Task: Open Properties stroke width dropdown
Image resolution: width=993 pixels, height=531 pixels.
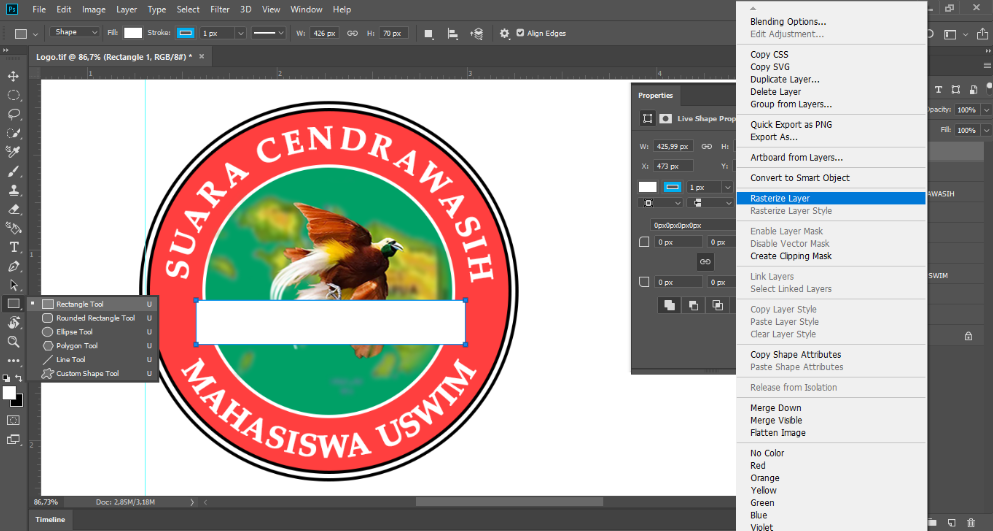Action: (x=727, y=187)
